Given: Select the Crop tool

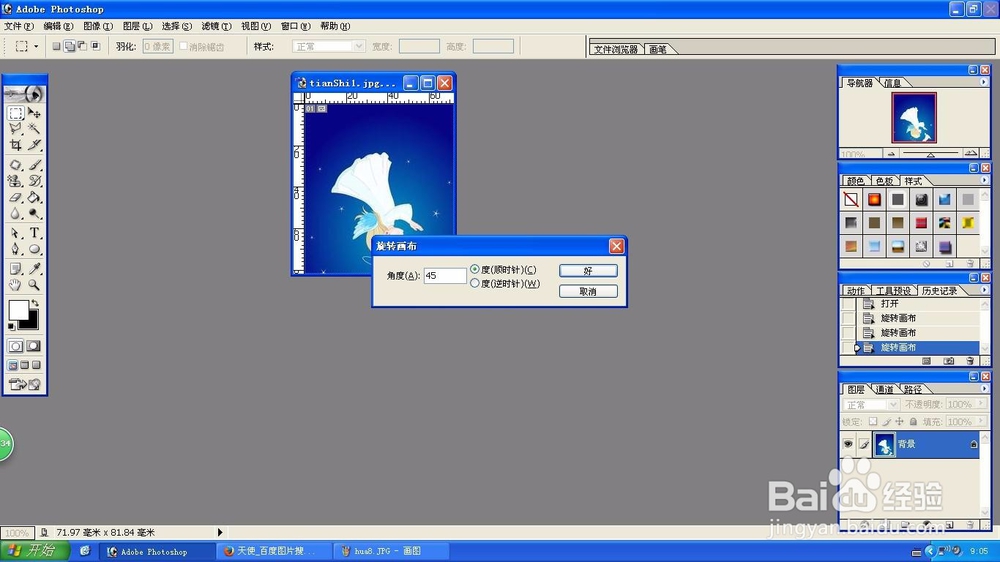Looking at the screenshot, I should (16, 145).
